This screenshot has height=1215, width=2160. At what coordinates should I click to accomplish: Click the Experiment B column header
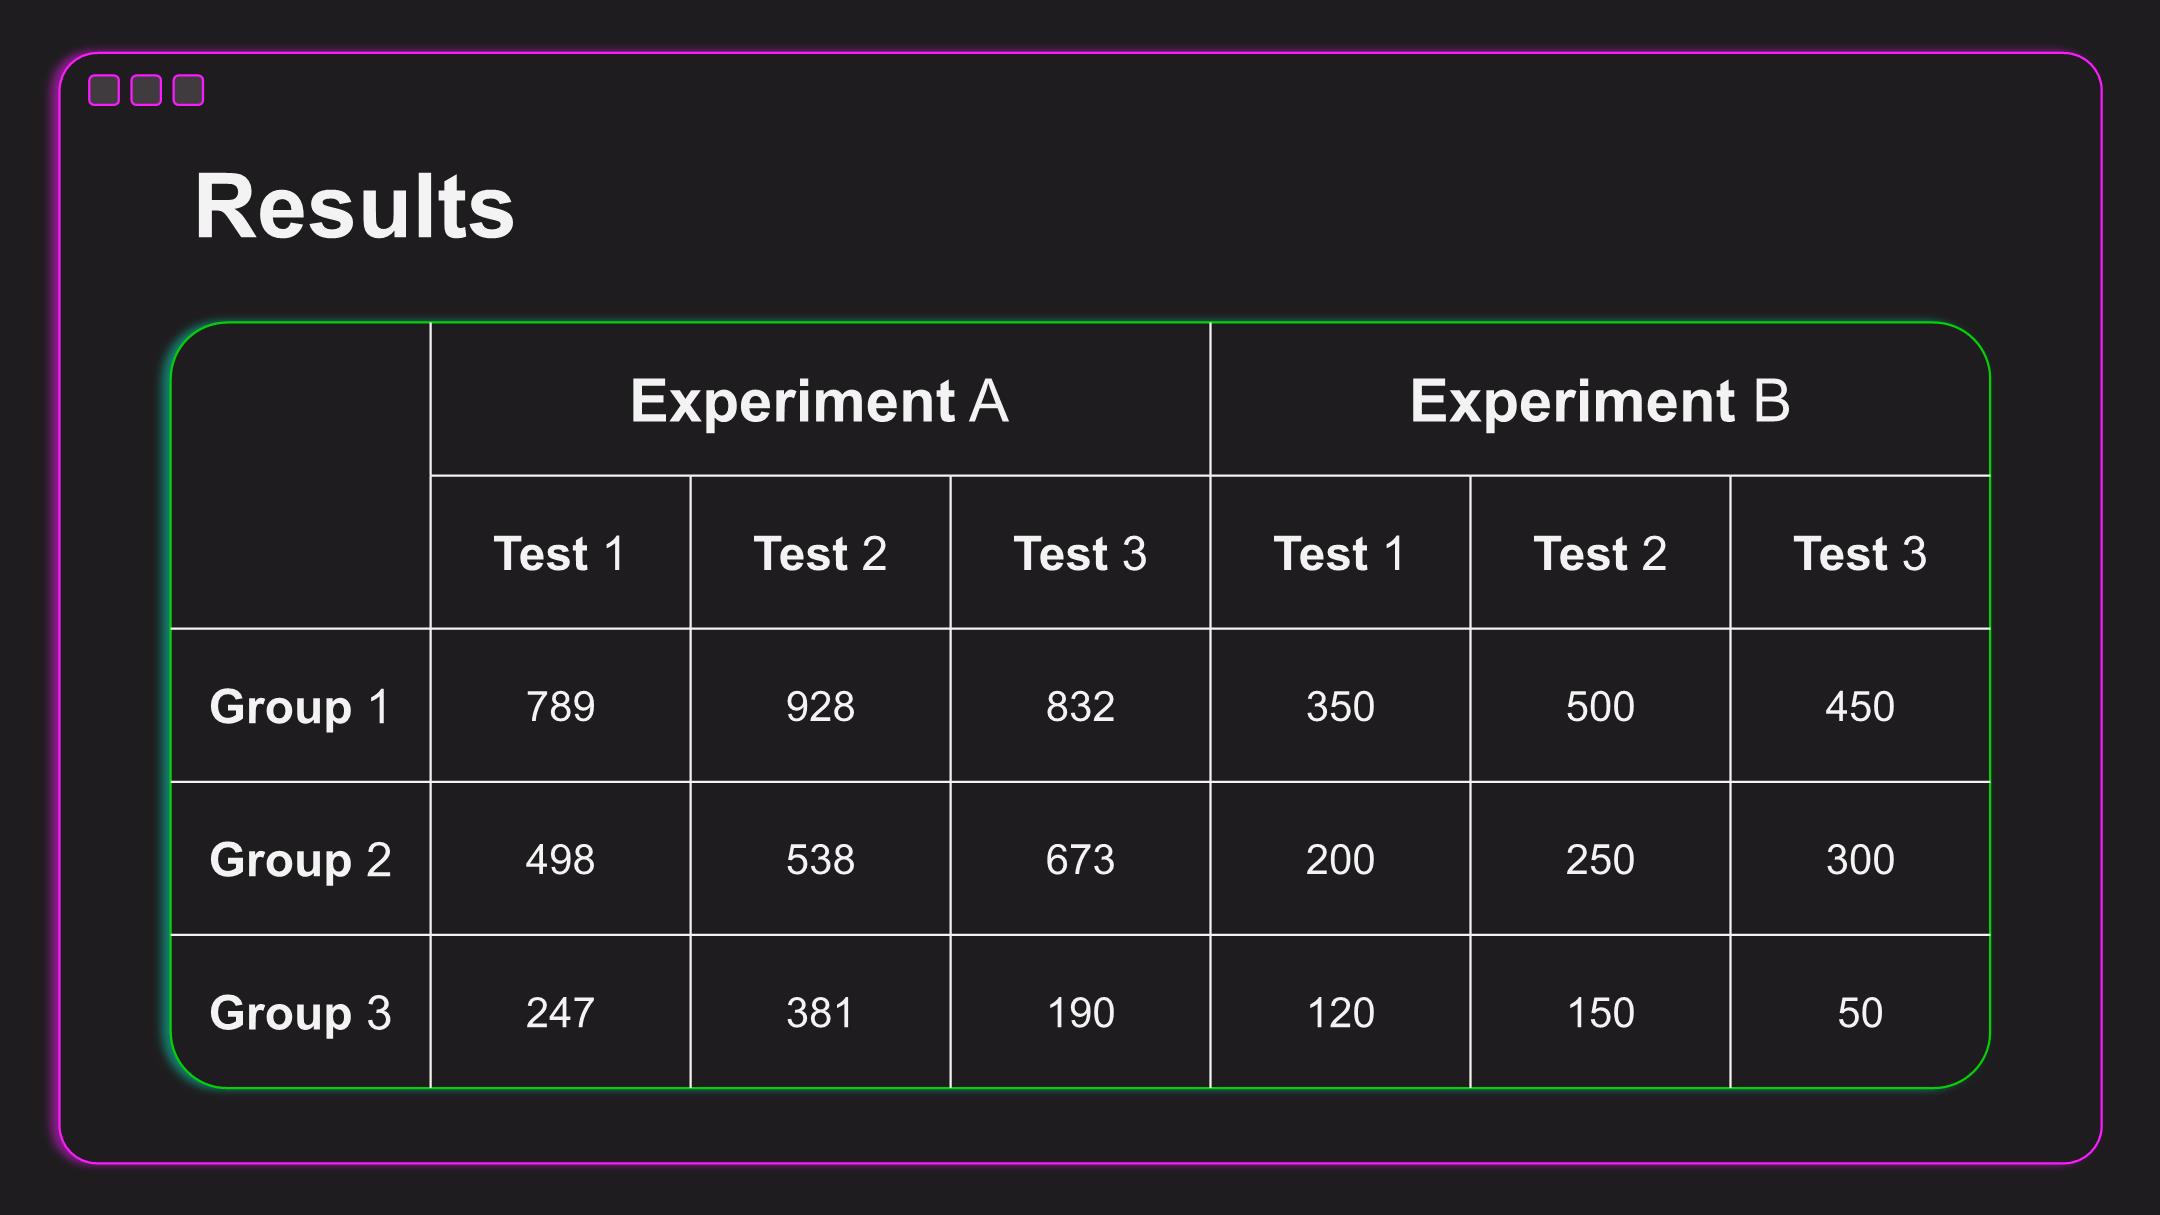1599,401
